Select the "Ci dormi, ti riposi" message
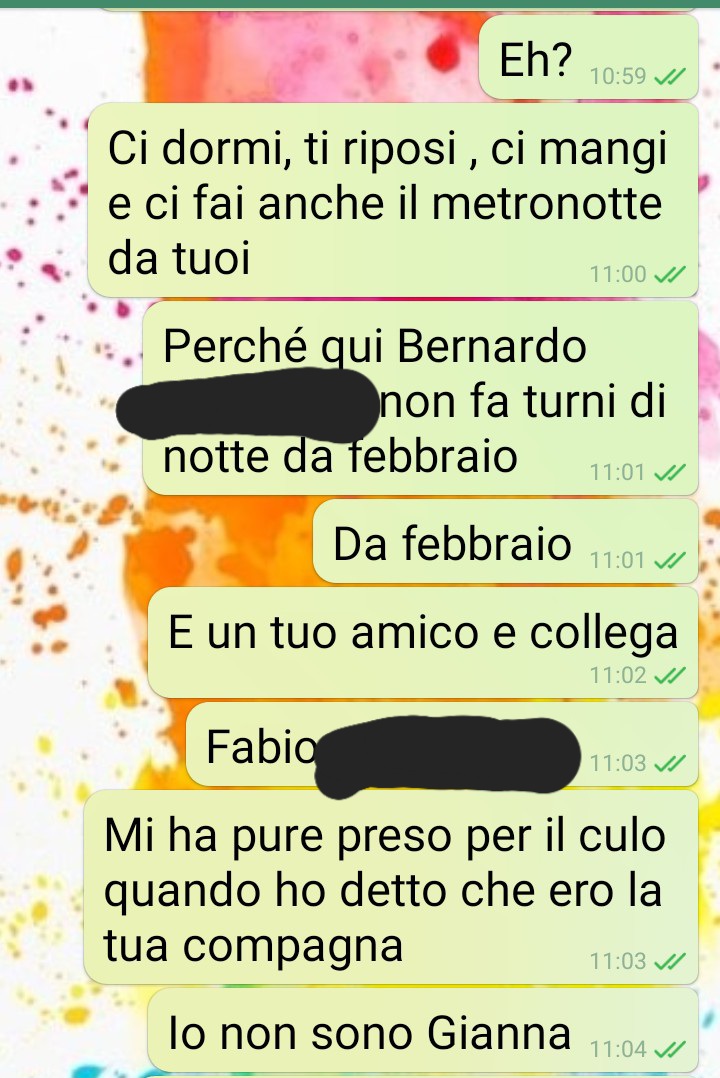Viewport: 720px width, 1078px height. pos(393,201)
